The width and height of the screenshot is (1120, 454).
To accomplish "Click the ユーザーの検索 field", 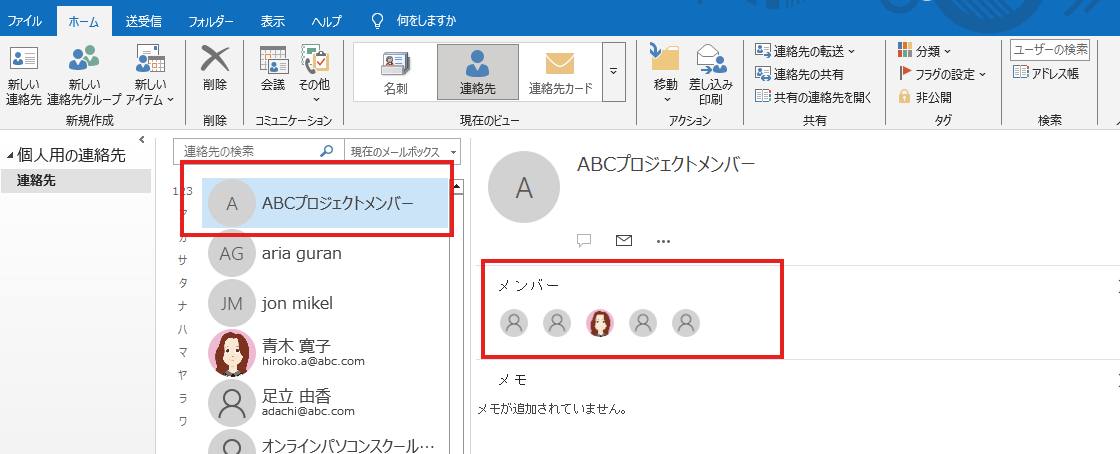I will click(1050, 50).
